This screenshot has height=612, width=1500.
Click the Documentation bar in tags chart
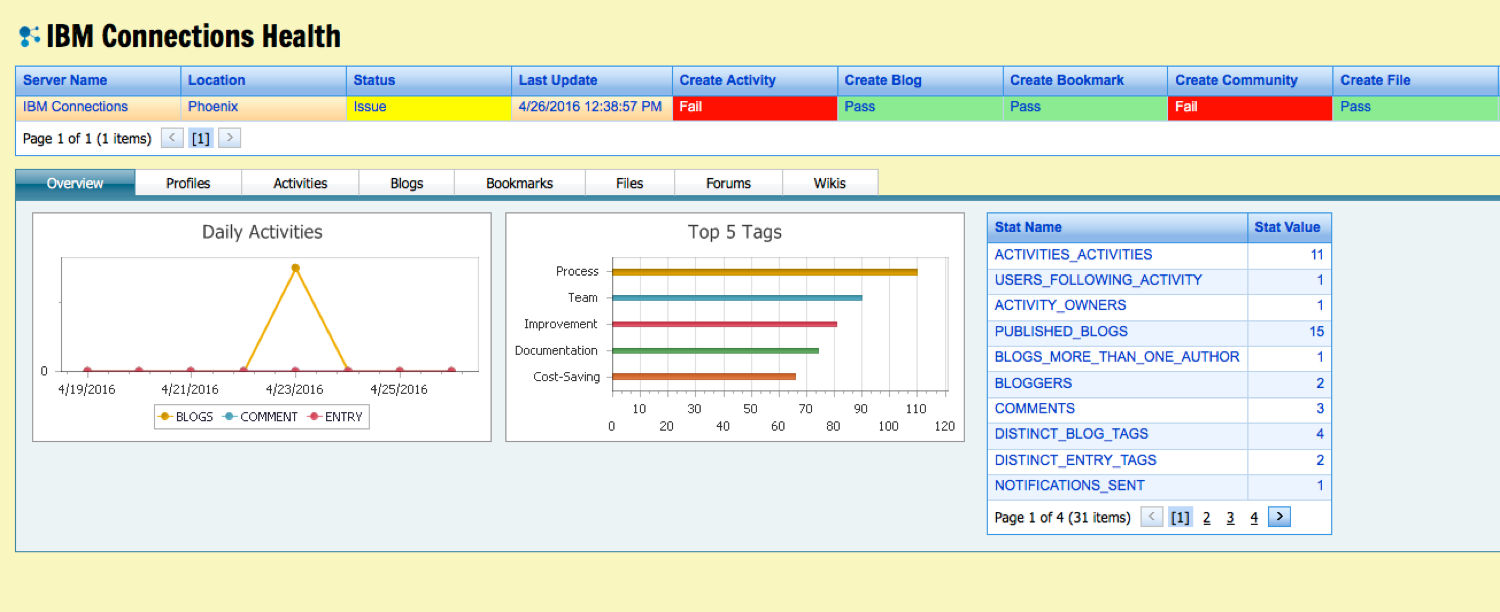pos(715,350)
